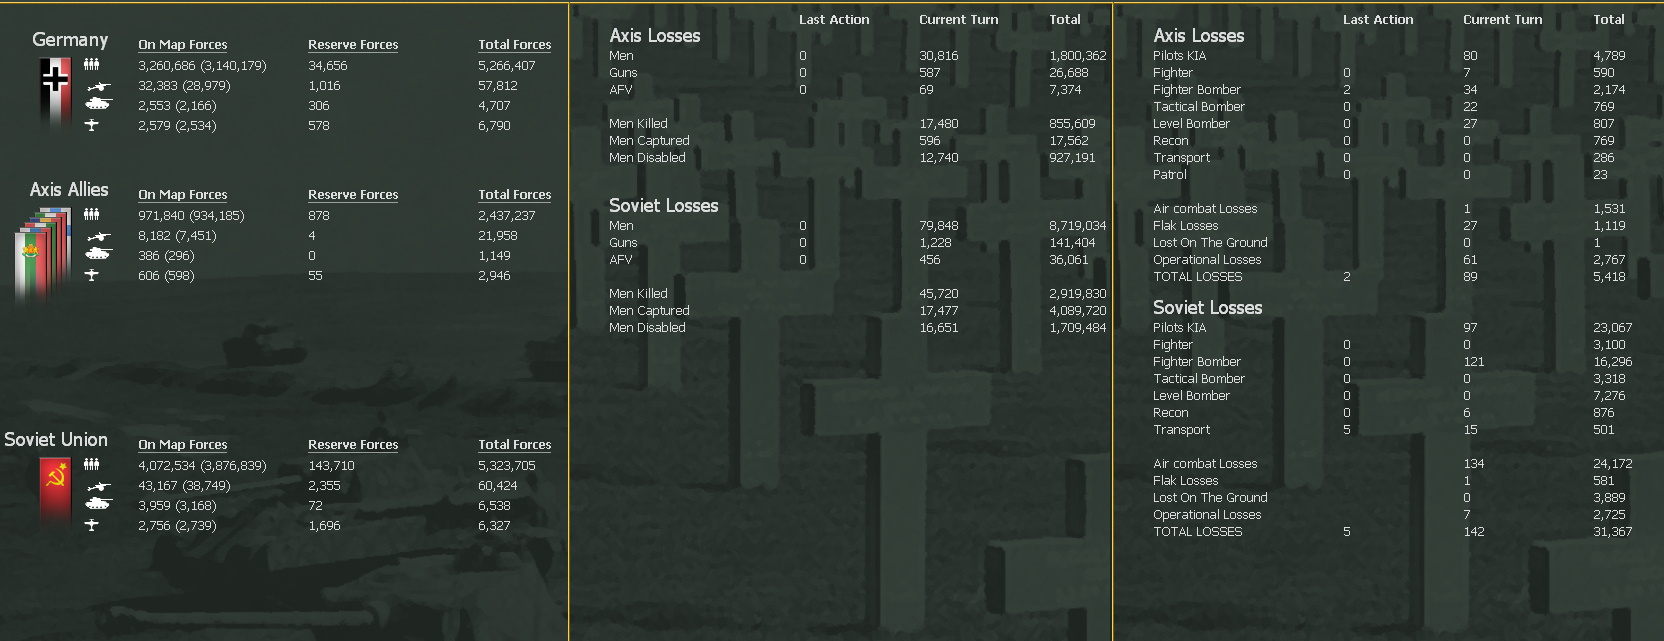Viewport: 1664px width, 641px height.
Task: Click Soviet Men Killed total 2,919,830
Action: click(1078, 294)
